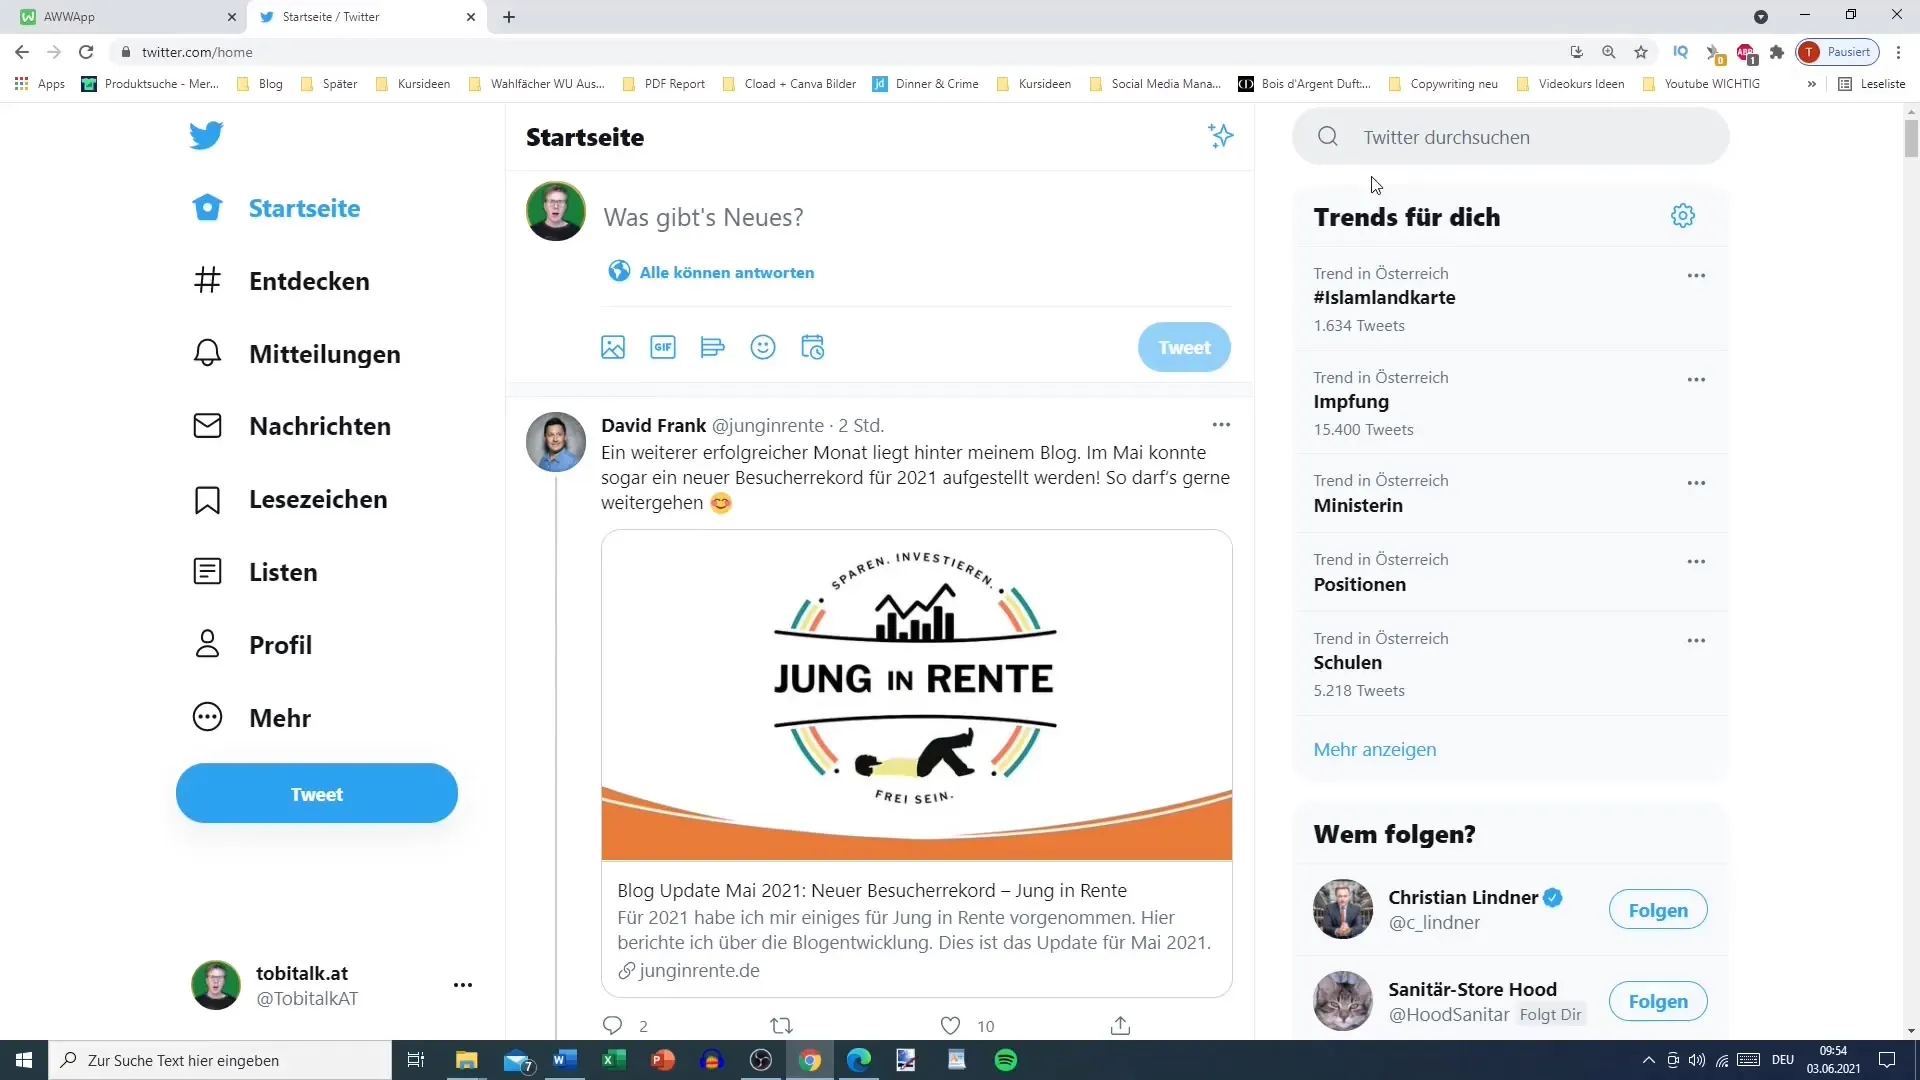Open the Alle können antworten reply setting

tap(712, 272)
